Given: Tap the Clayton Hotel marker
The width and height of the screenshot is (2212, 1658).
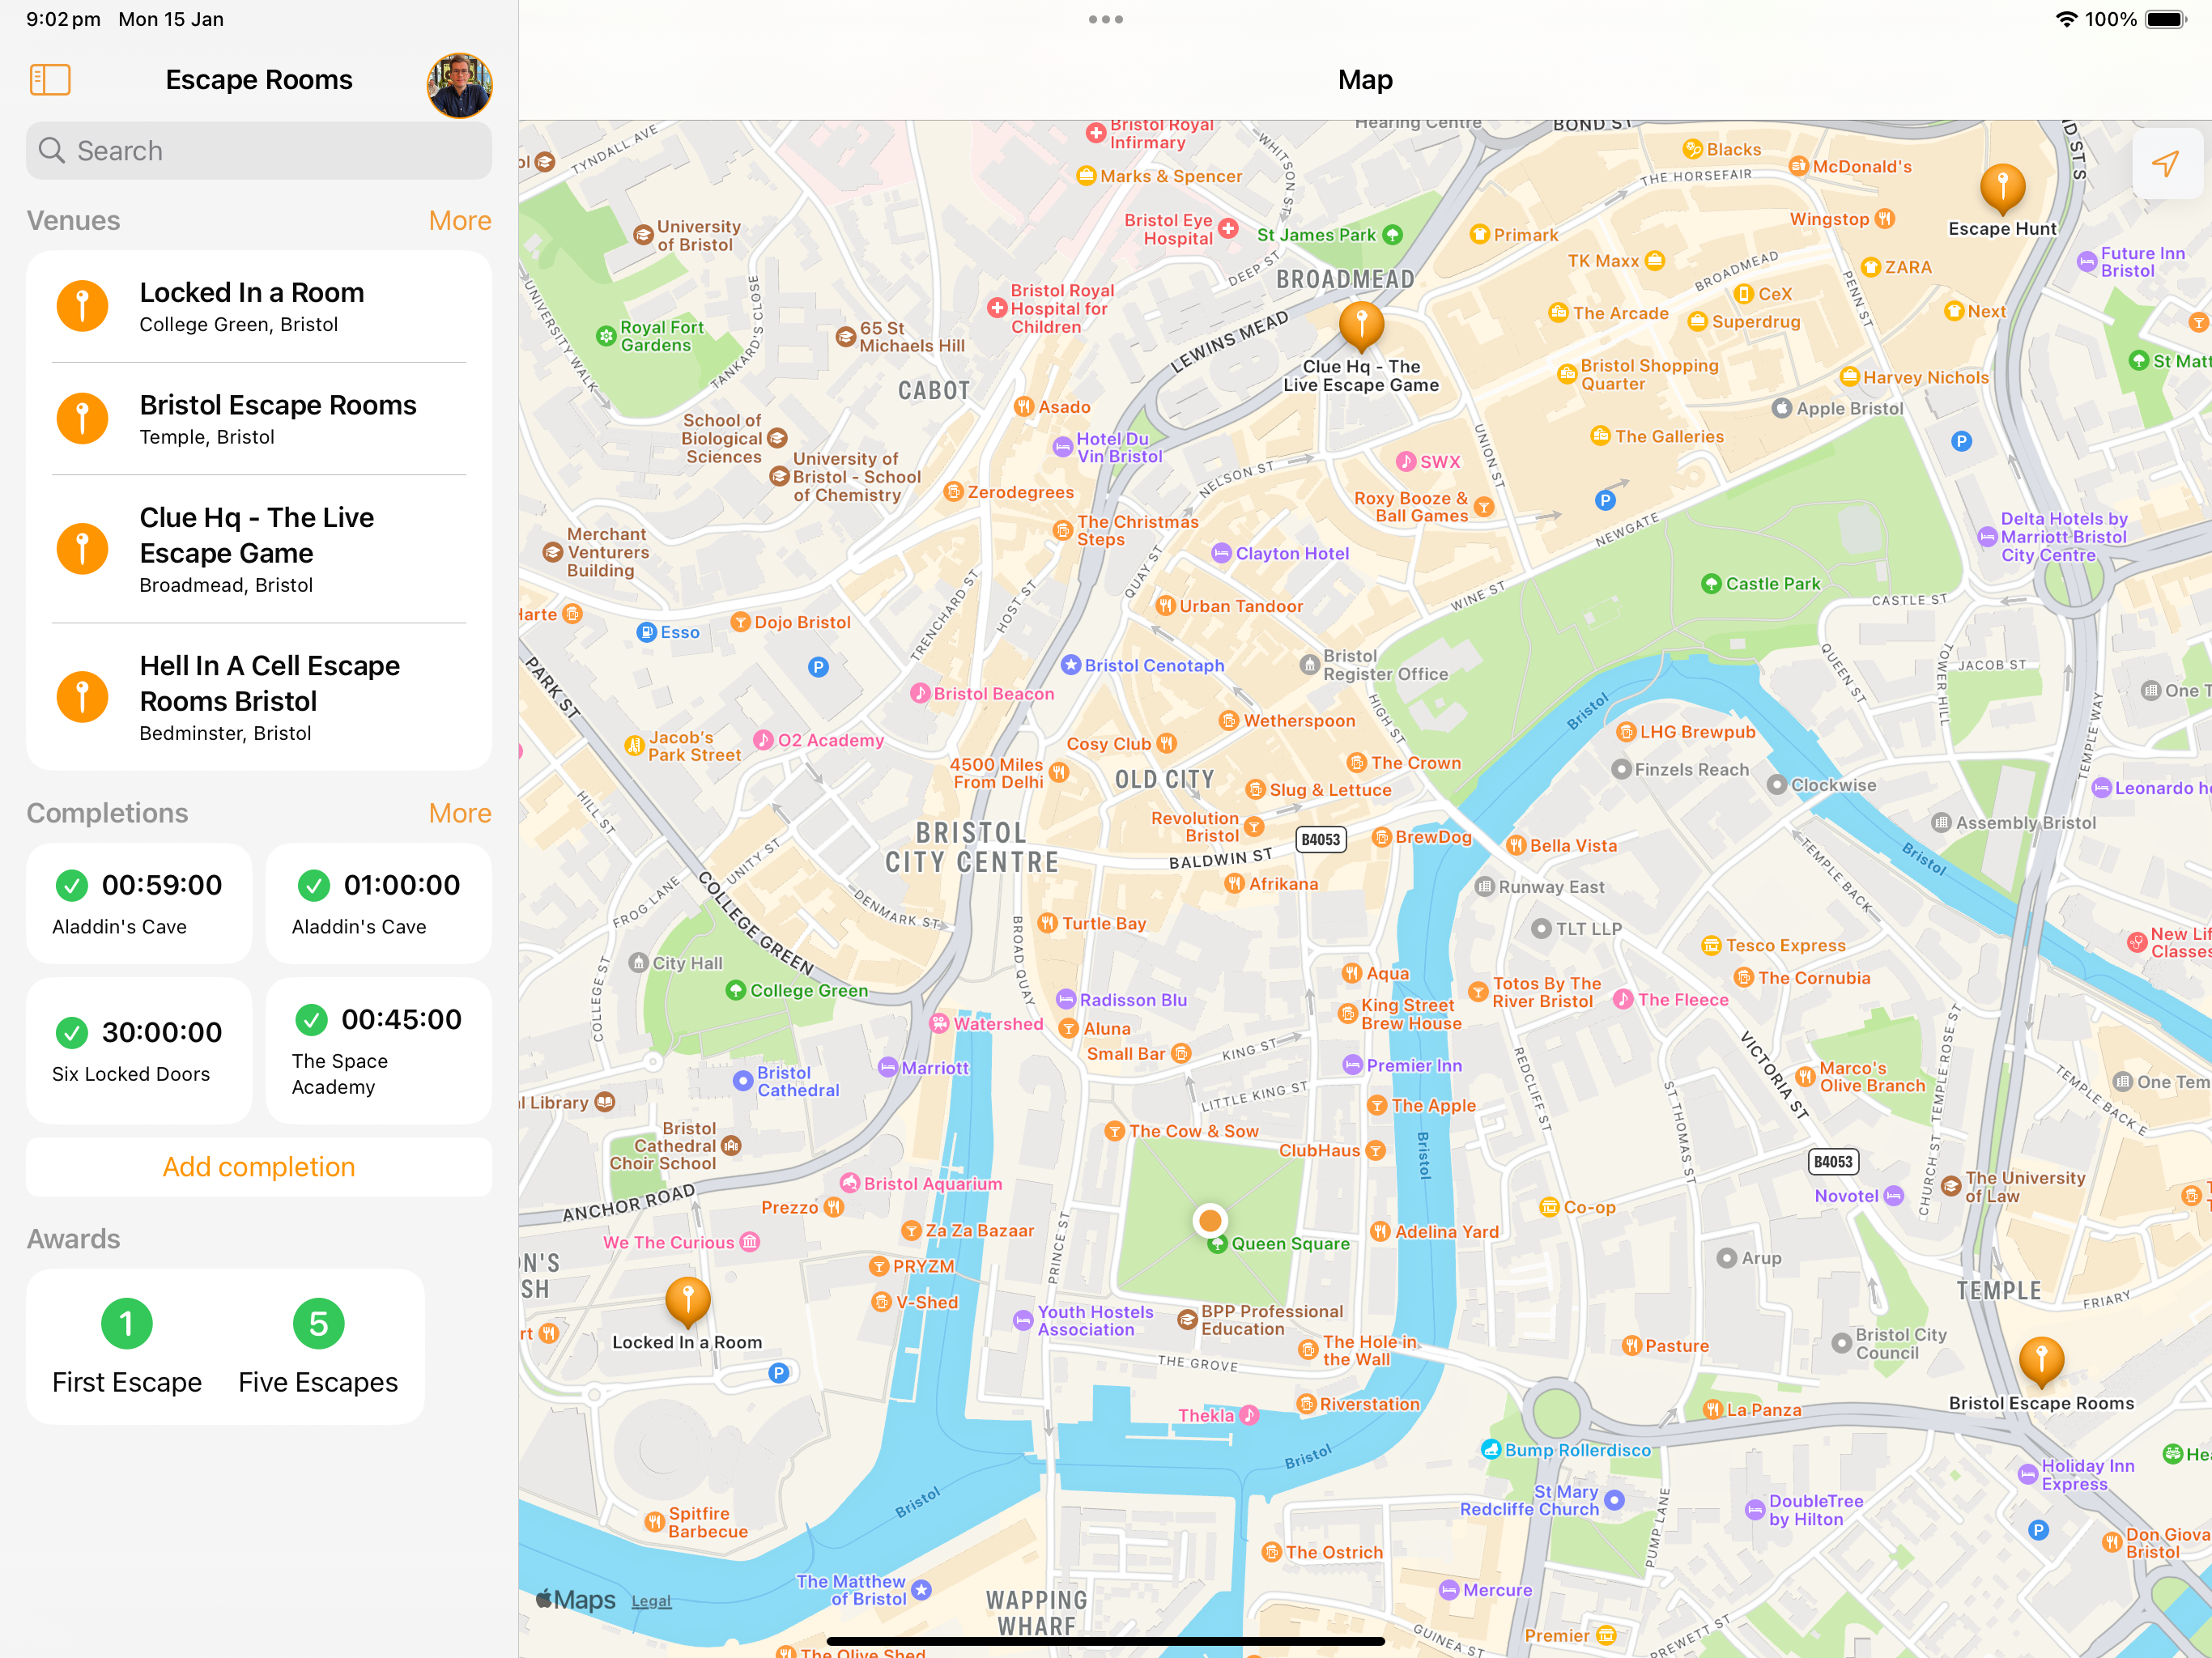Looking at the screenshot, I should [1221, 554].
